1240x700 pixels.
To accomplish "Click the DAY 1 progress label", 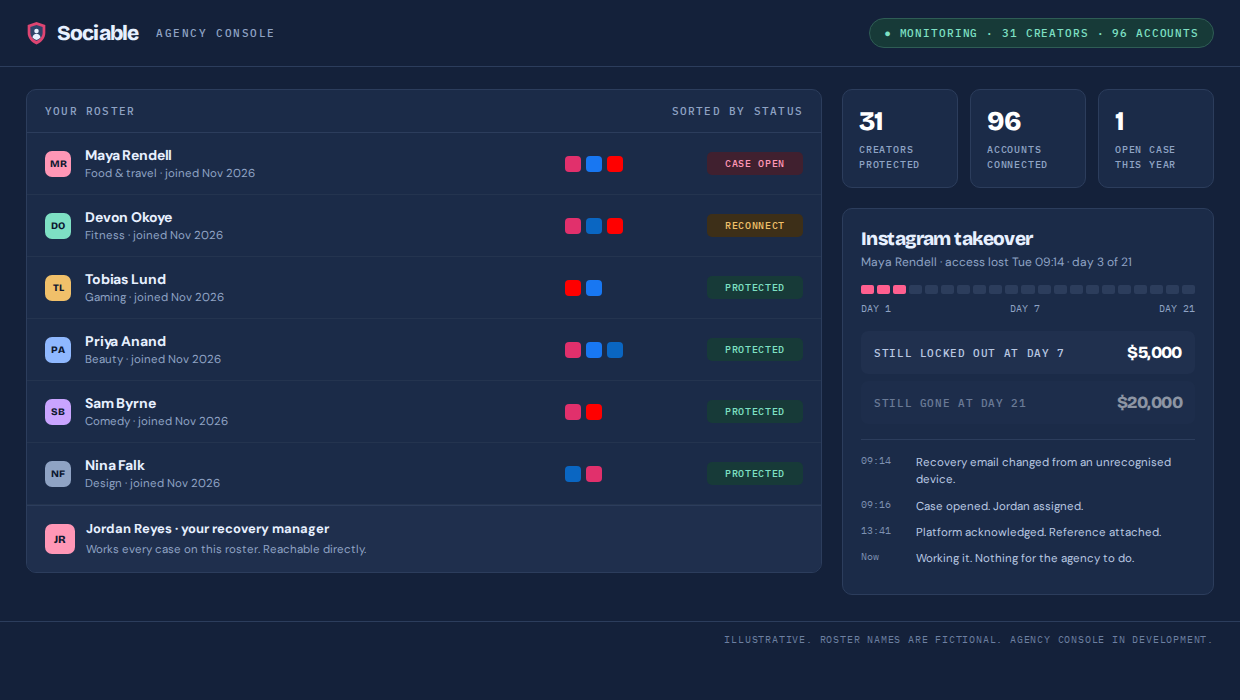I will 876,309.
